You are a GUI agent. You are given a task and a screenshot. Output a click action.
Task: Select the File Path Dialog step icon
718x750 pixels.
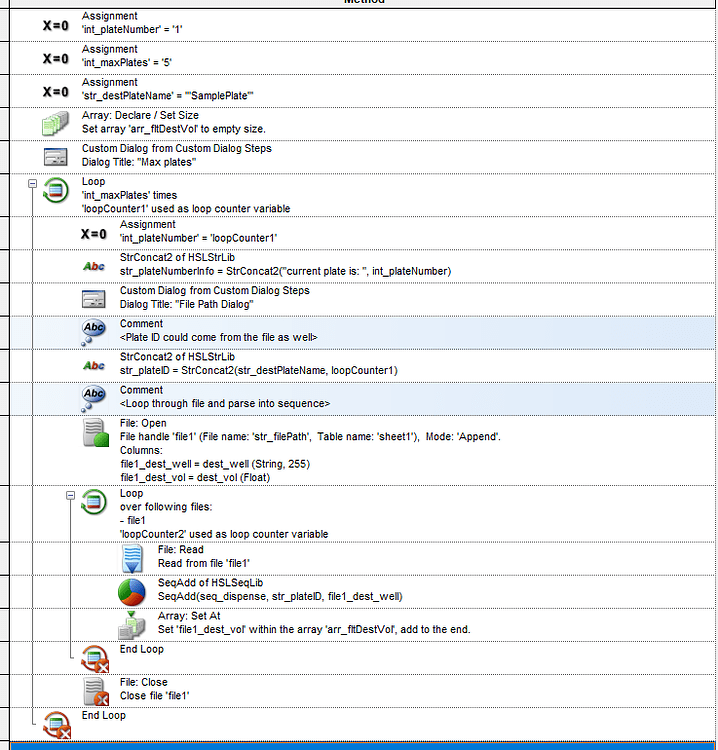[x=94, y=299]
